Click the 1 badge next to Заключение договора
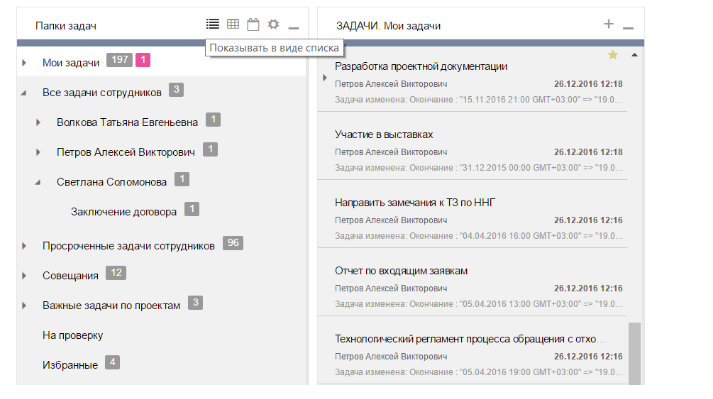The image size is (713, 399). pyautogui.click(x=192, y=209)
